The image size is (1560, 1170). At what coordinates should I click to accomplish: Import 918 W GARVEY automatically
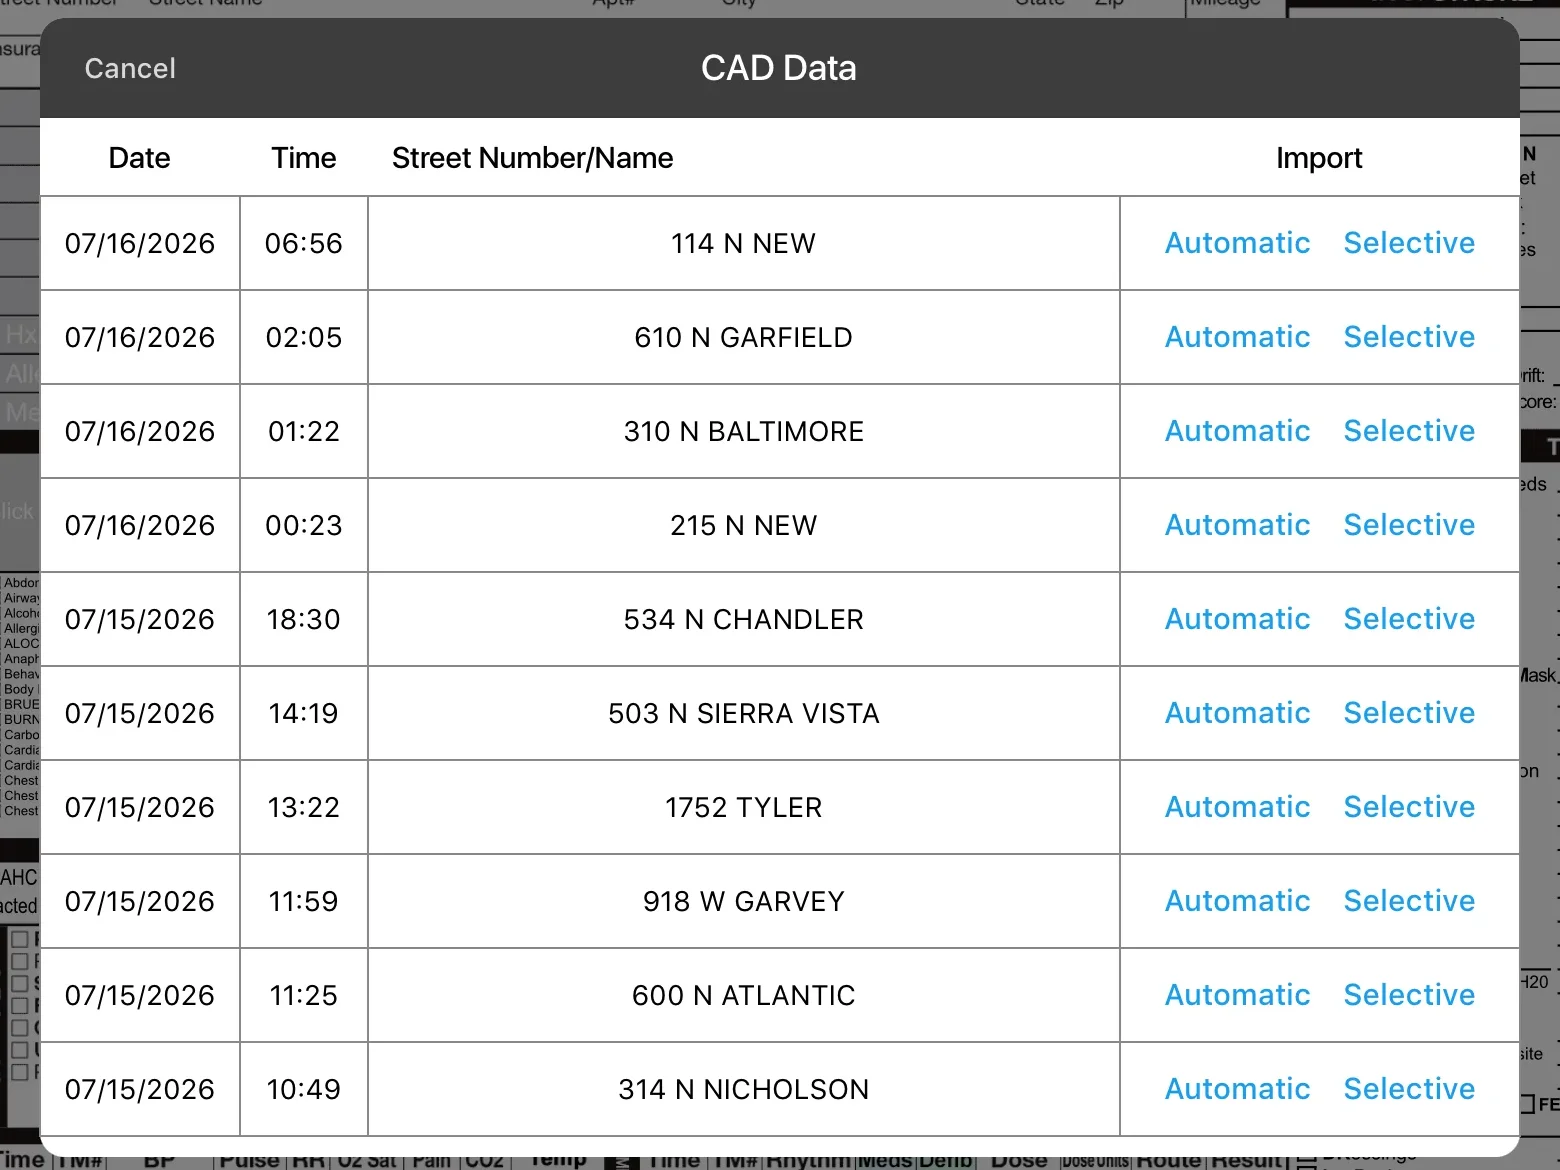(x=1237, y=901)
